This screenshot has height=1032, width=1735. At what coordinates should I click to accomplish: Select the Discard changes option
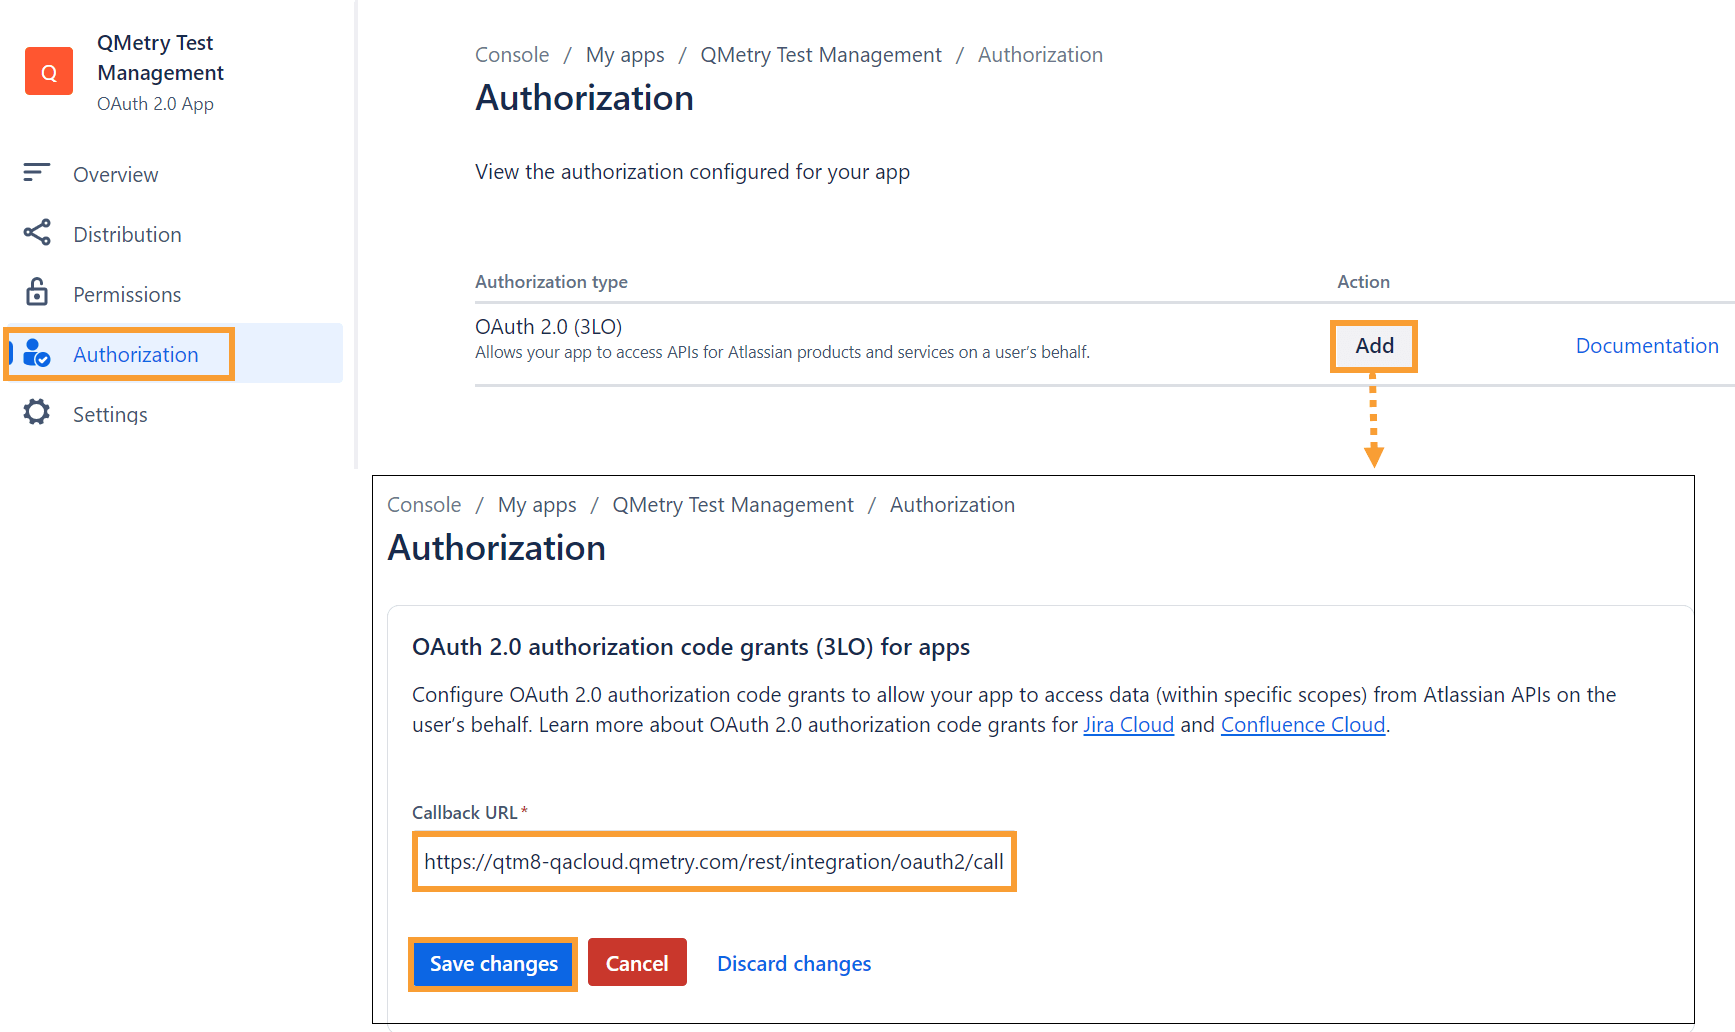tap(793, 962)
